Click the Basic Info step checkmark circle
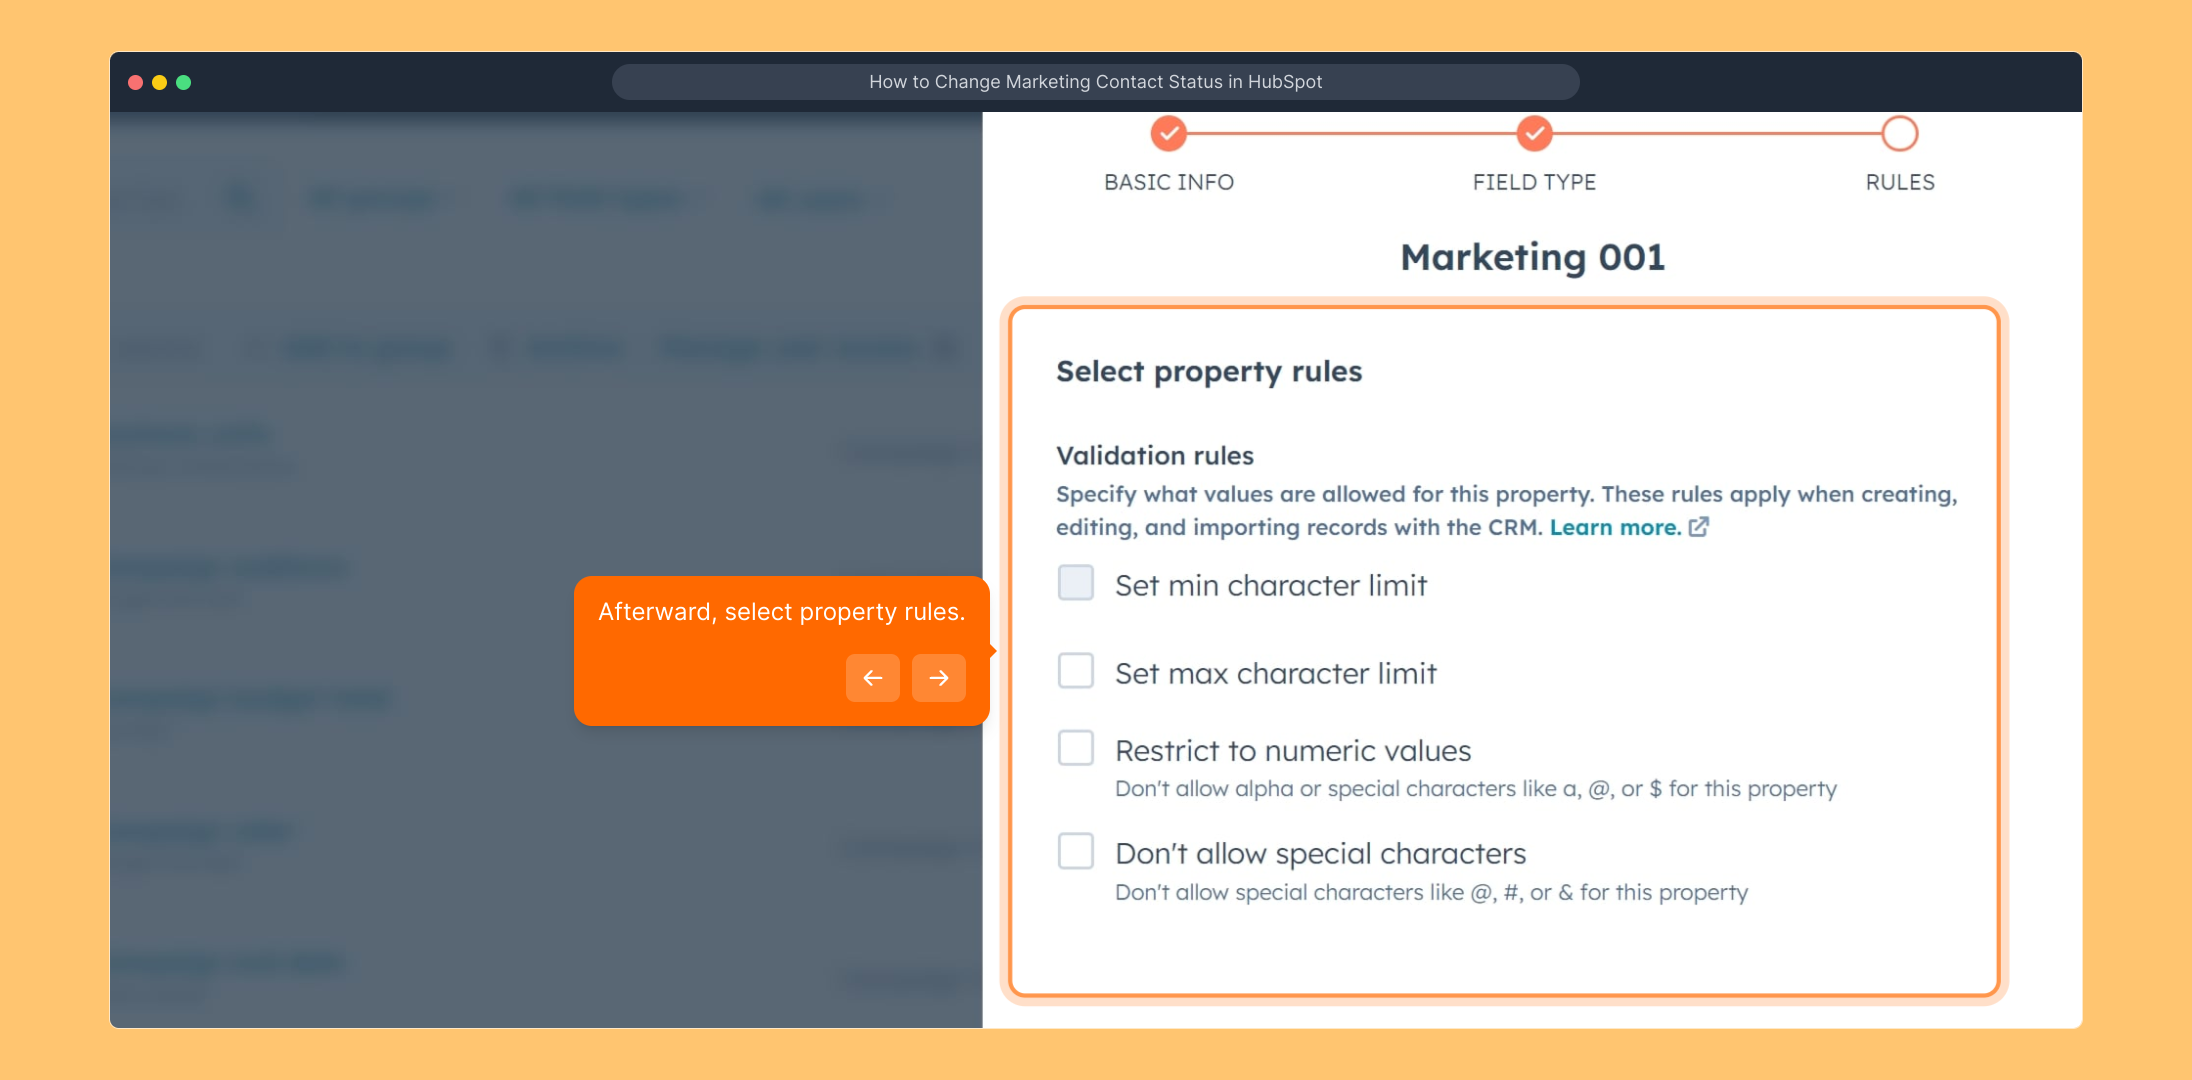Image resolution: width=2192 pixels, height=1080 pixels. tap(1168, 133)
